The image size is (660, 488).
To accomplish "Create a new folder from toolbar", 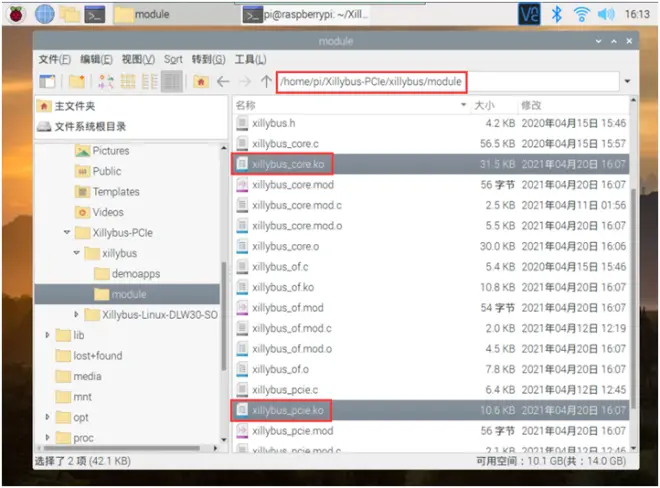I will pyautogui.click(x=77, y=81).
